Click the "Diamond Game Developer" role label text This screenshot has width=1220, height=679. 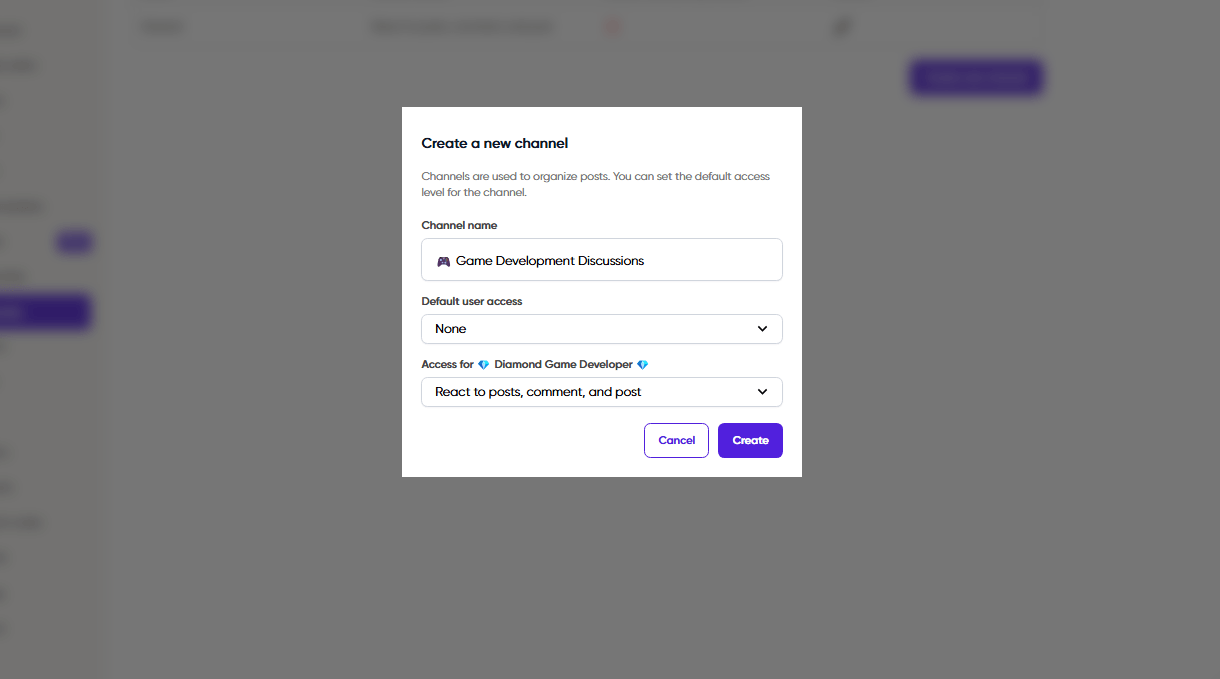563,365
